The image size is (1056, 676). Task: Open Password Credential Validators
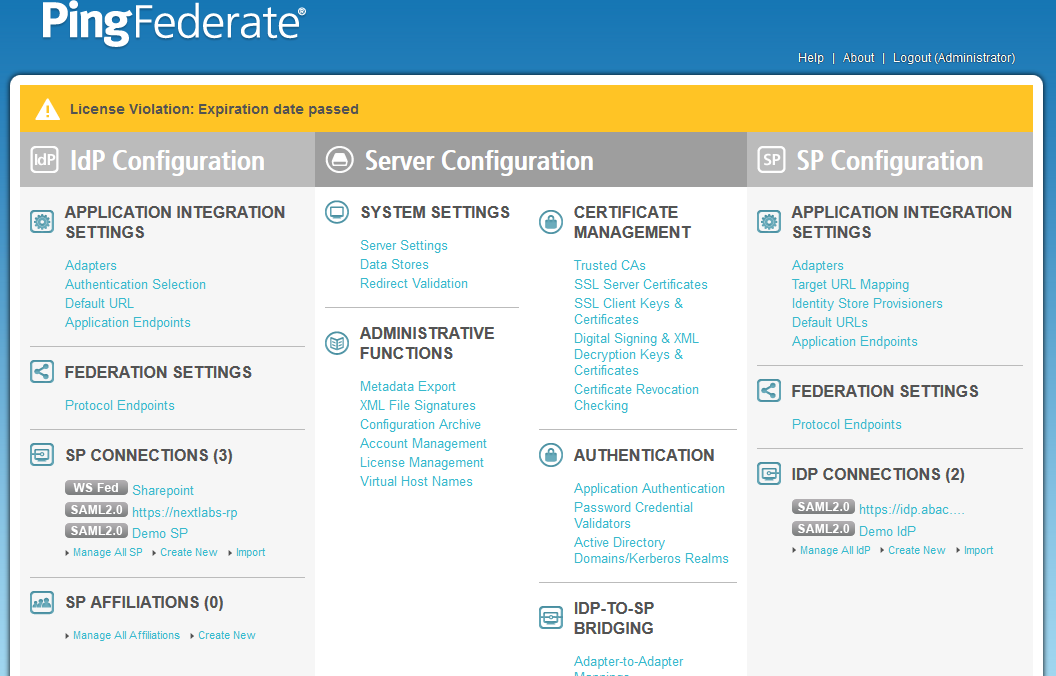point(633,515)
